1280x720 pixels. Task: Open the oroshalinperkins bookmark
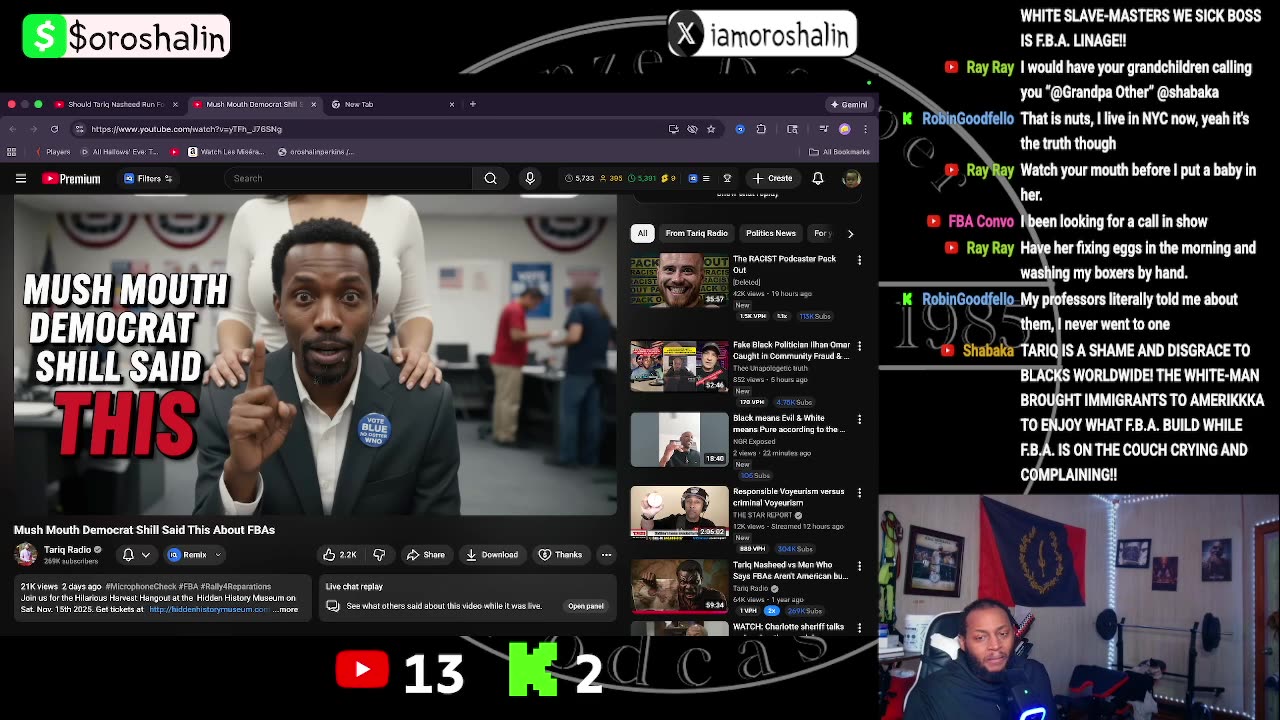pos(317,152)
